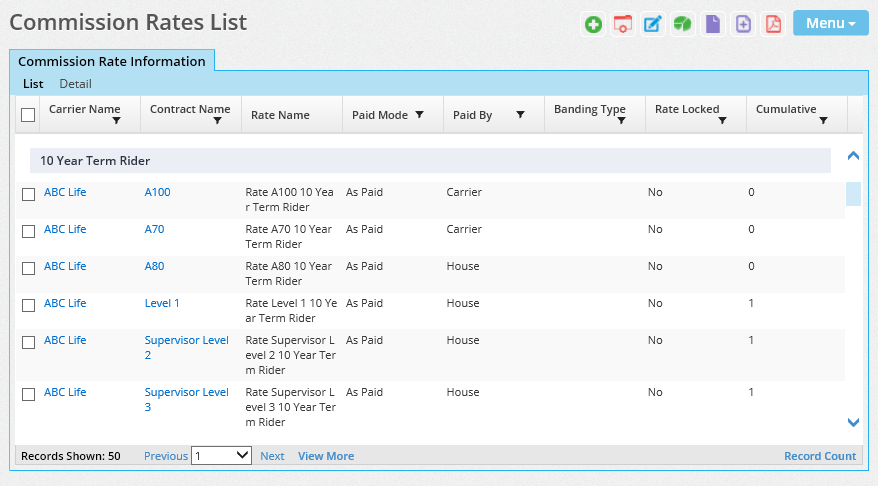Click the red folder settings icon
Image resolution: width=878 pixels, height=486 pixels.
(623, 24)
